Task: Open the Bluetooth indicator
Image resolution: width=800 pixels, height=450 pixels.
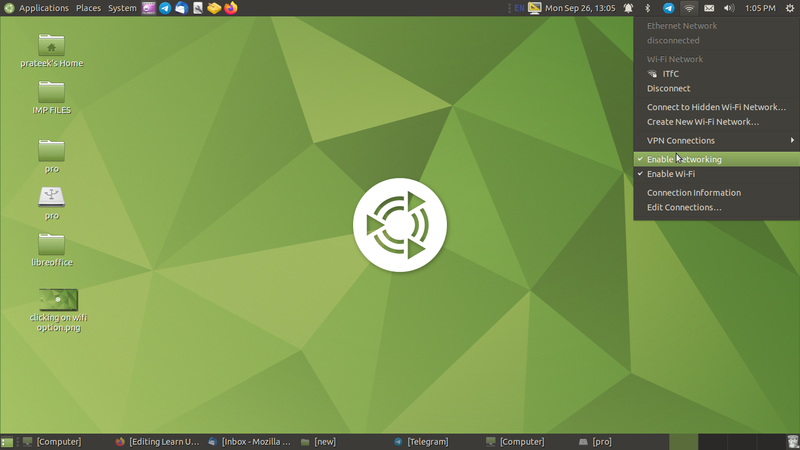Action: (647, 8)
